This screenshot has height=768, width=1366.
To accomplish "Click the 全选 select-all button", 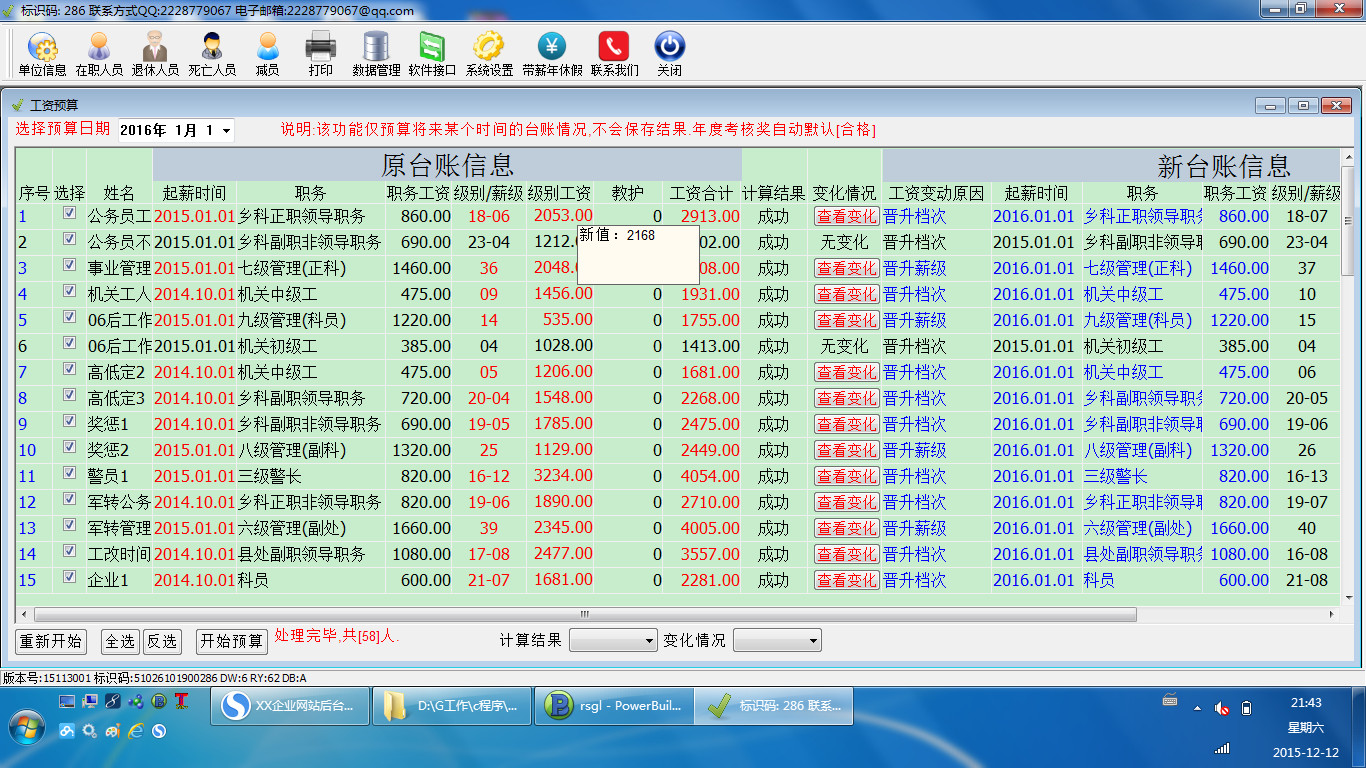I will pos(120,641).
